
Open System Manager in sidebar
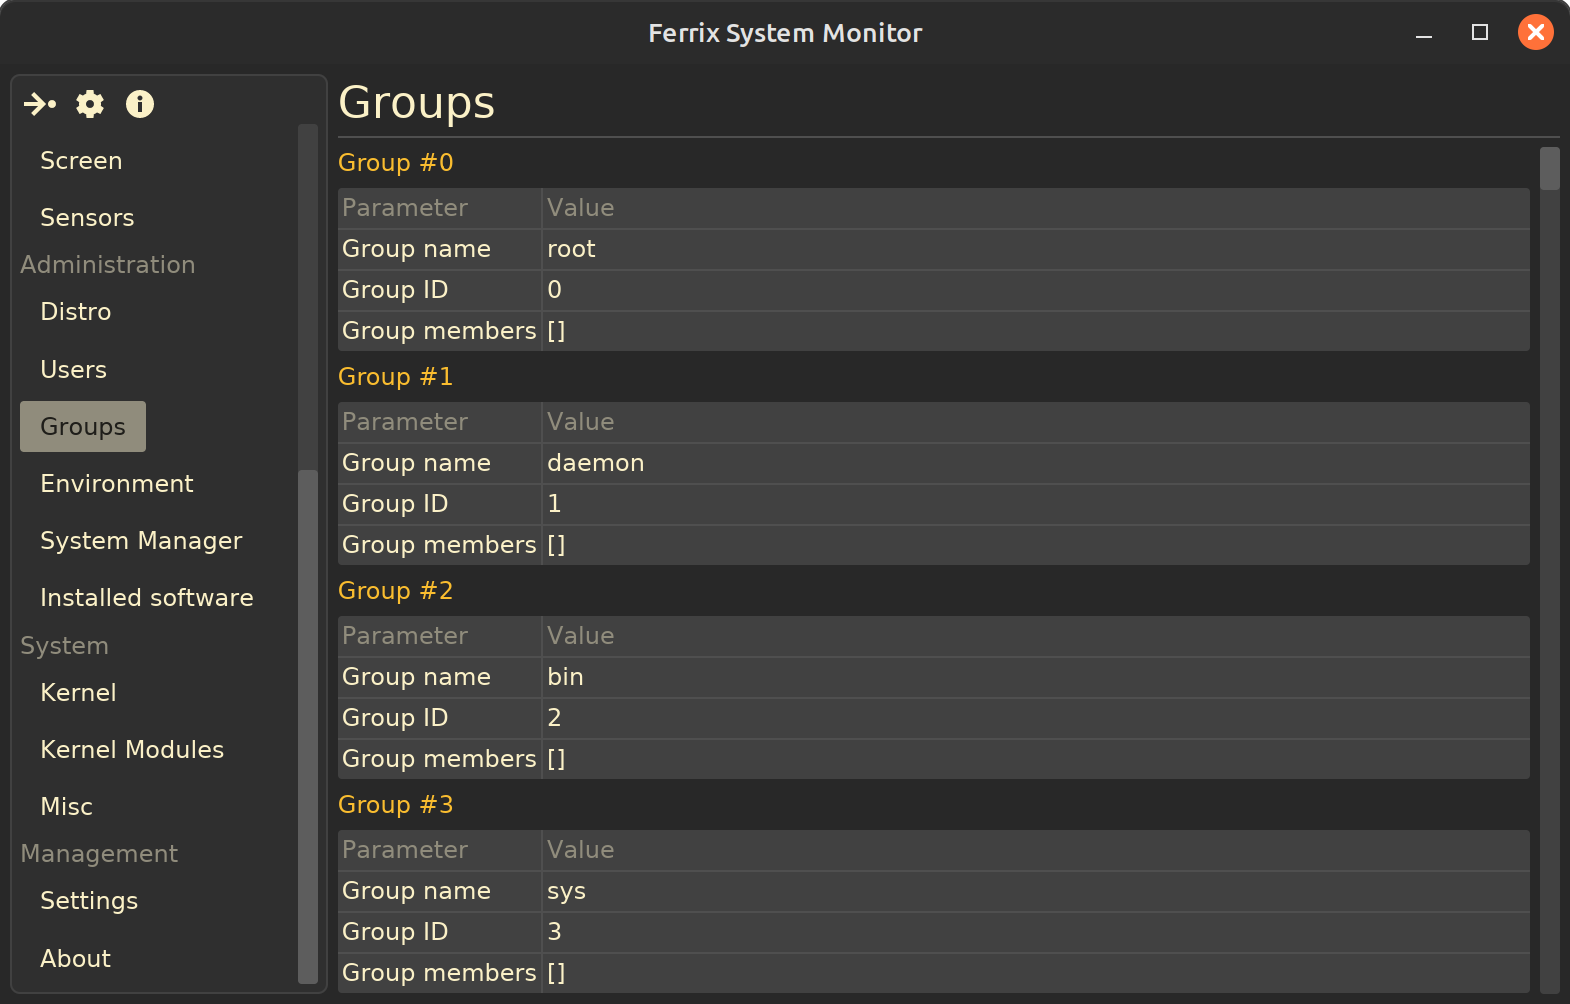point(141,541)
